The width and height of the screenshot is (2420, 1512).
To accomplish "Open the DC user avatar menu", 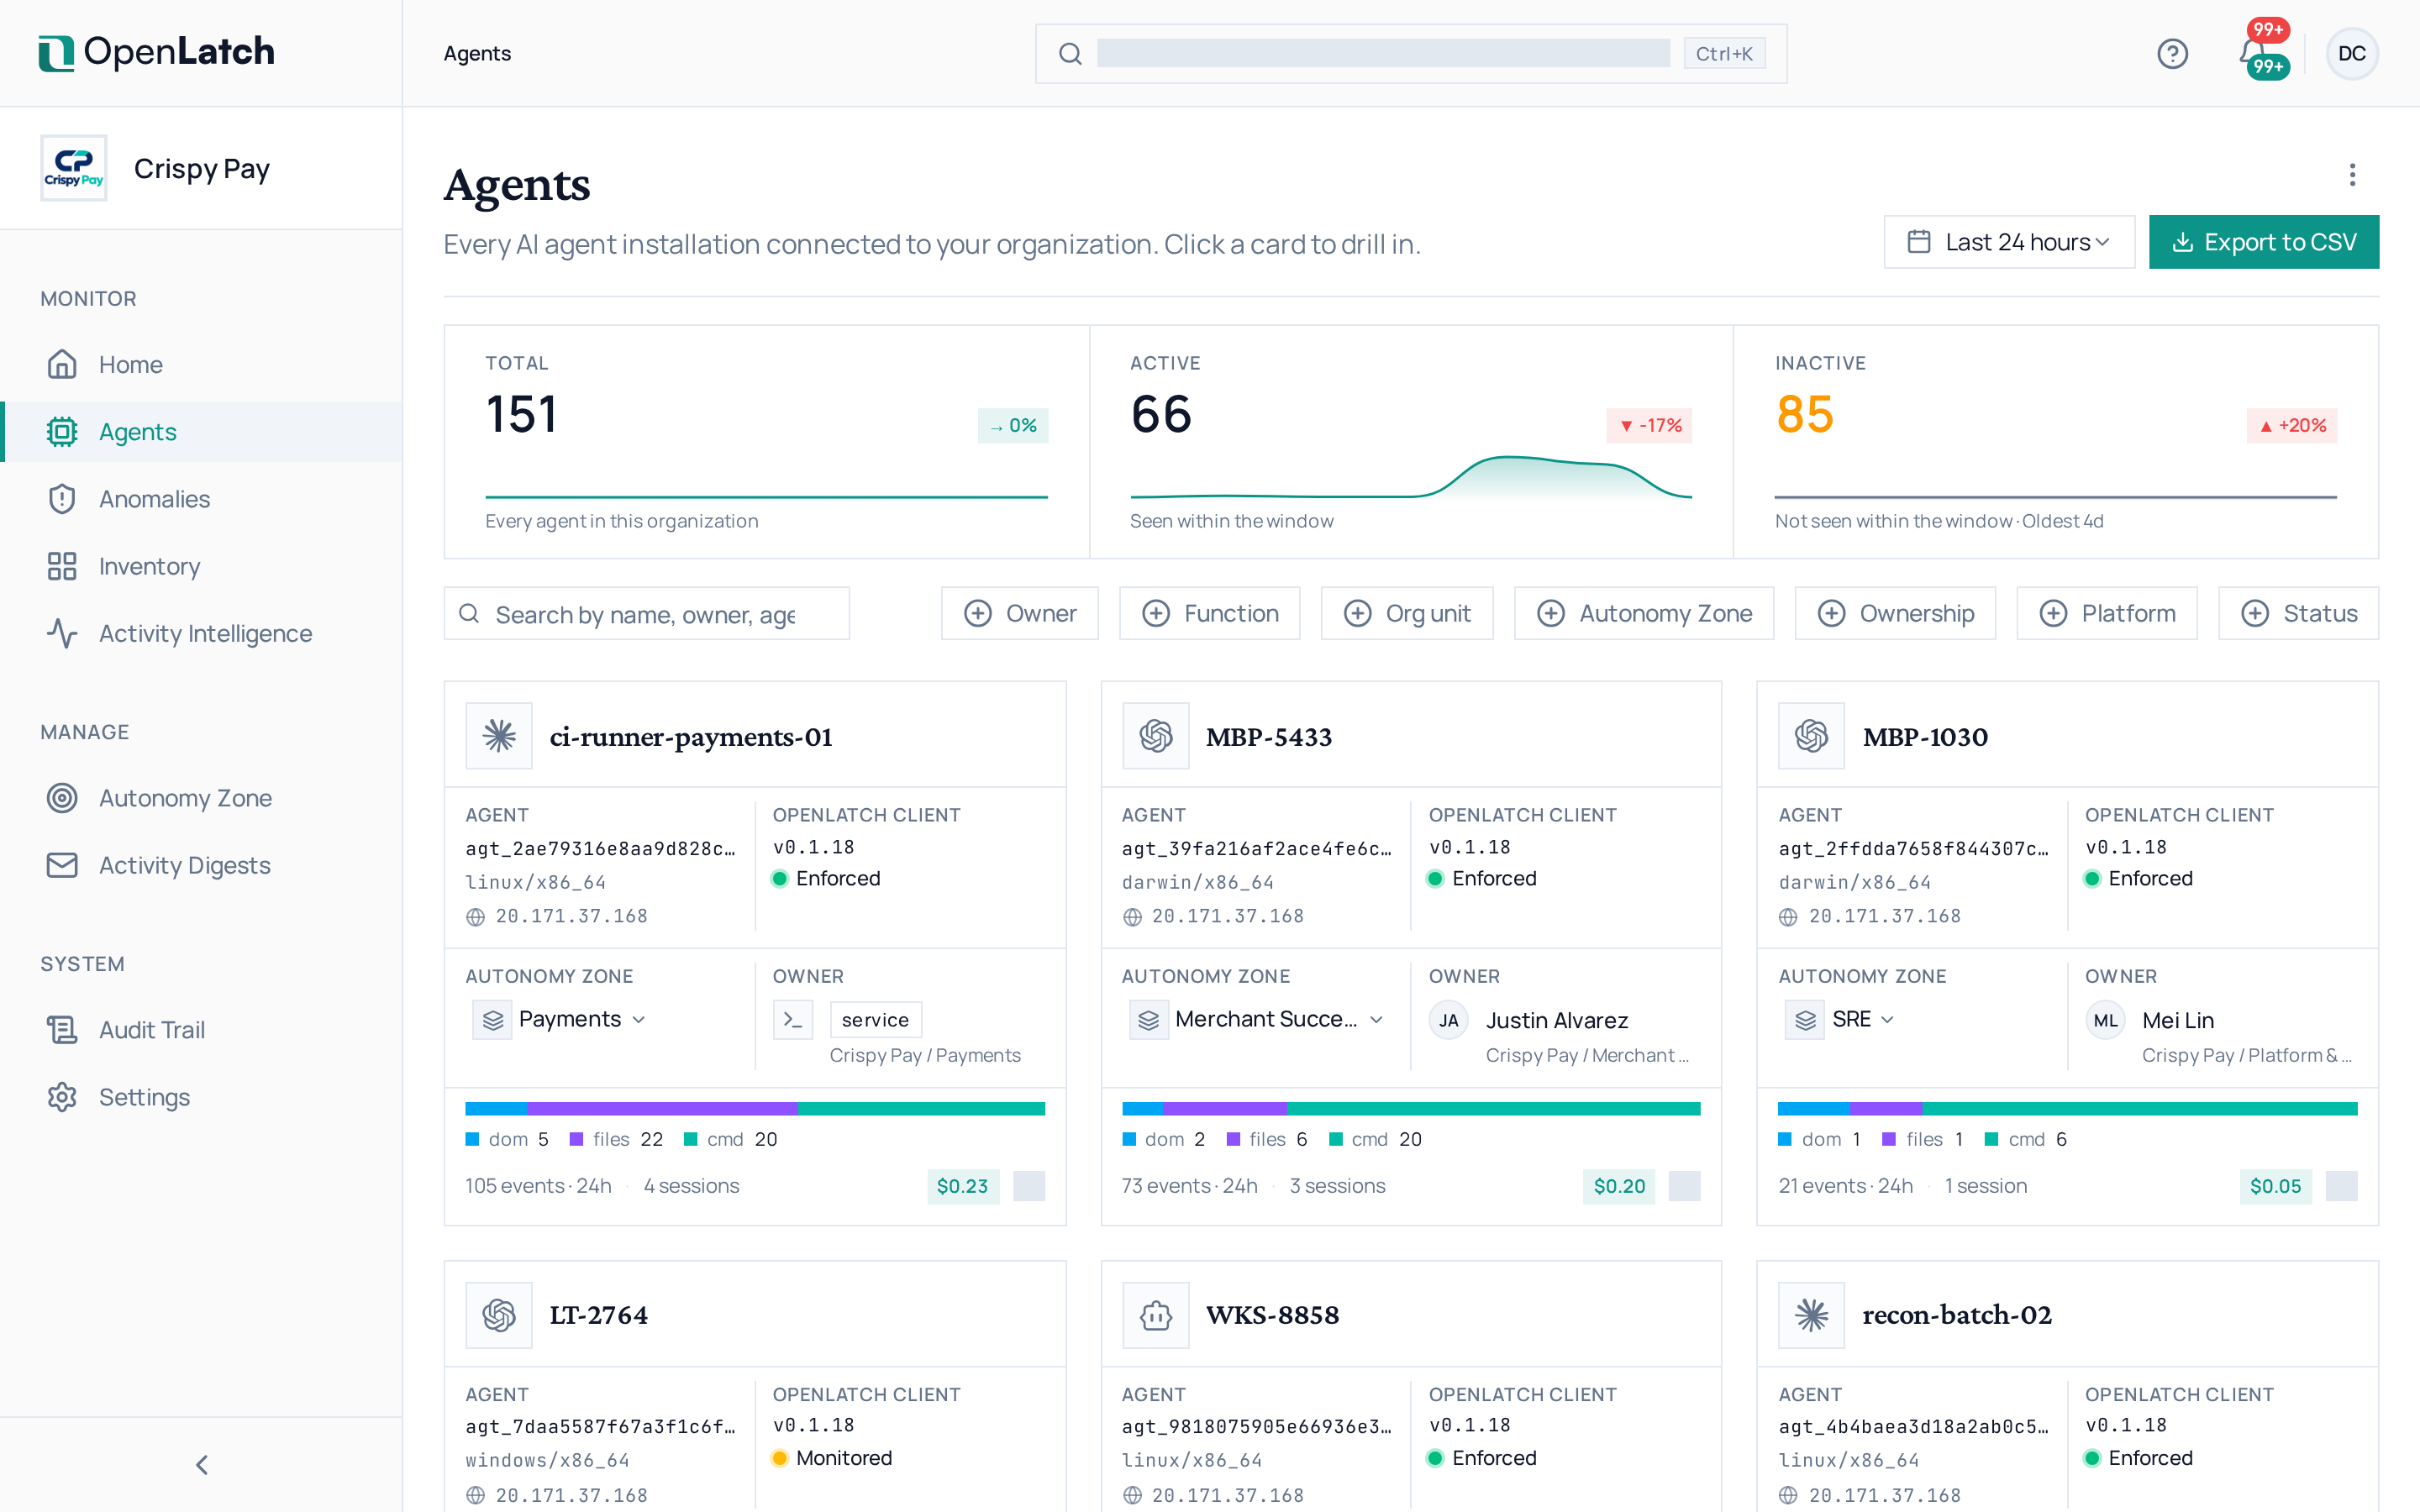I will [2351, 53].
